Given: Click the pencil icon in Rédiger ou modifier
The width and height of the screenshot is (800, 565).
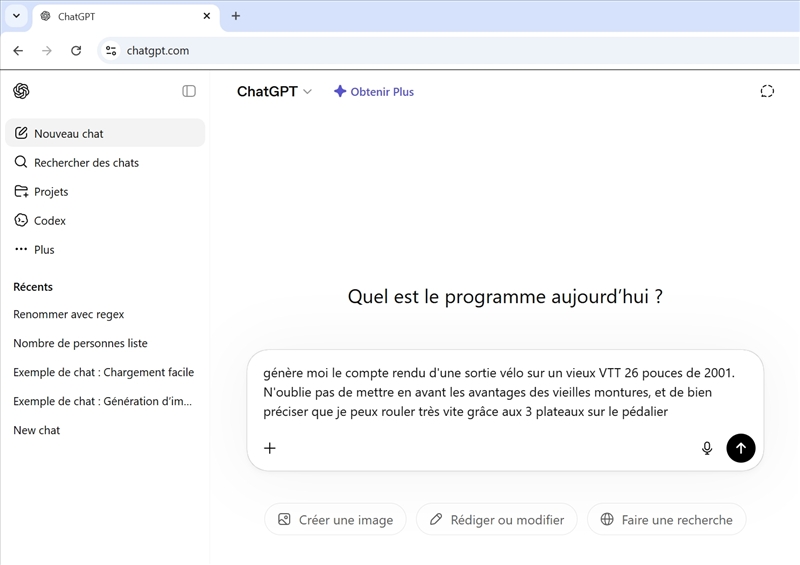Looking at the screenshot, I should (x=436, y=520).
